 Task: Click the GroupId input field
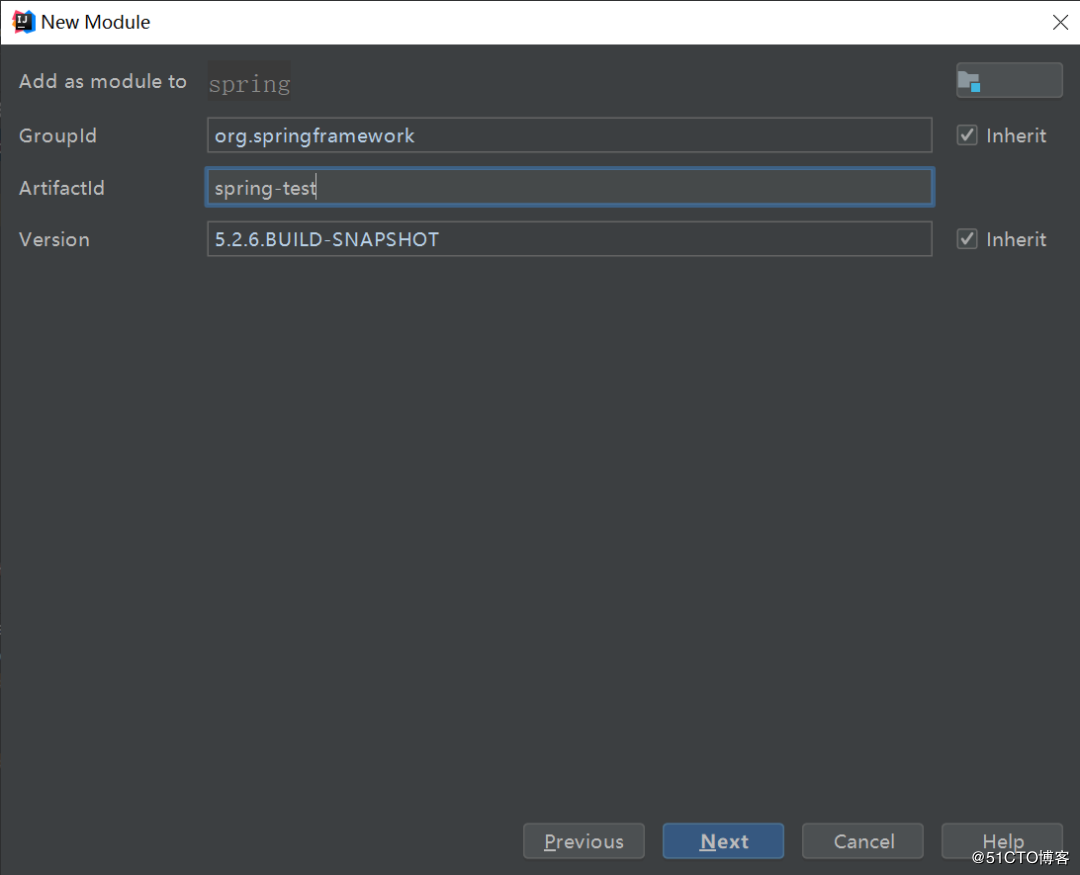pos(570,135)
